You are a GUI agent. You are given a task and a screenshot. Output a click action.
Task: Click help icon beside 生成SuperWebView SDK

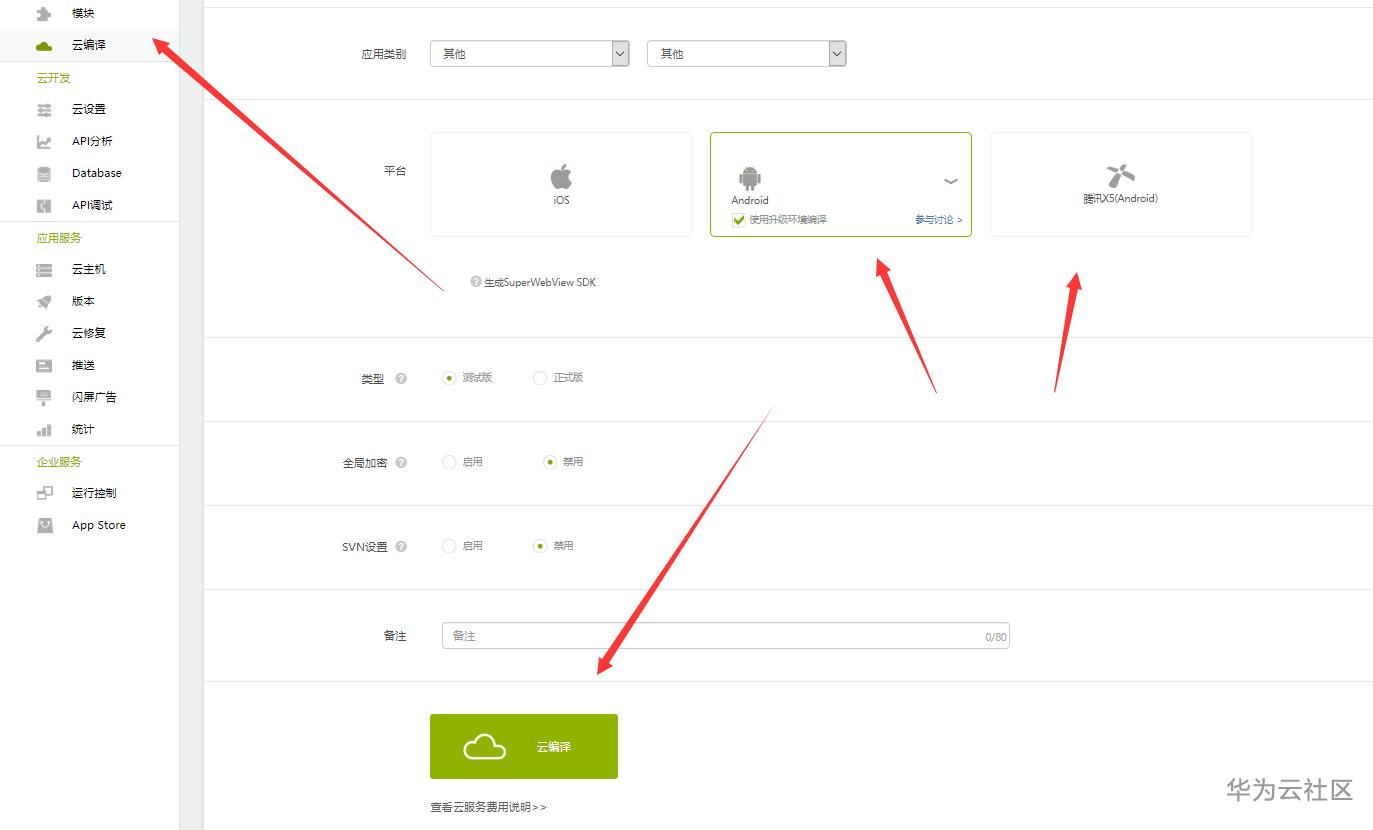click(476, 282)
